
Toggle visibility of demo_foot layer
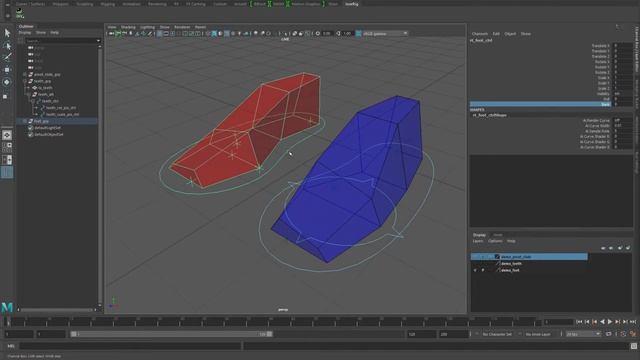point(475,270)
